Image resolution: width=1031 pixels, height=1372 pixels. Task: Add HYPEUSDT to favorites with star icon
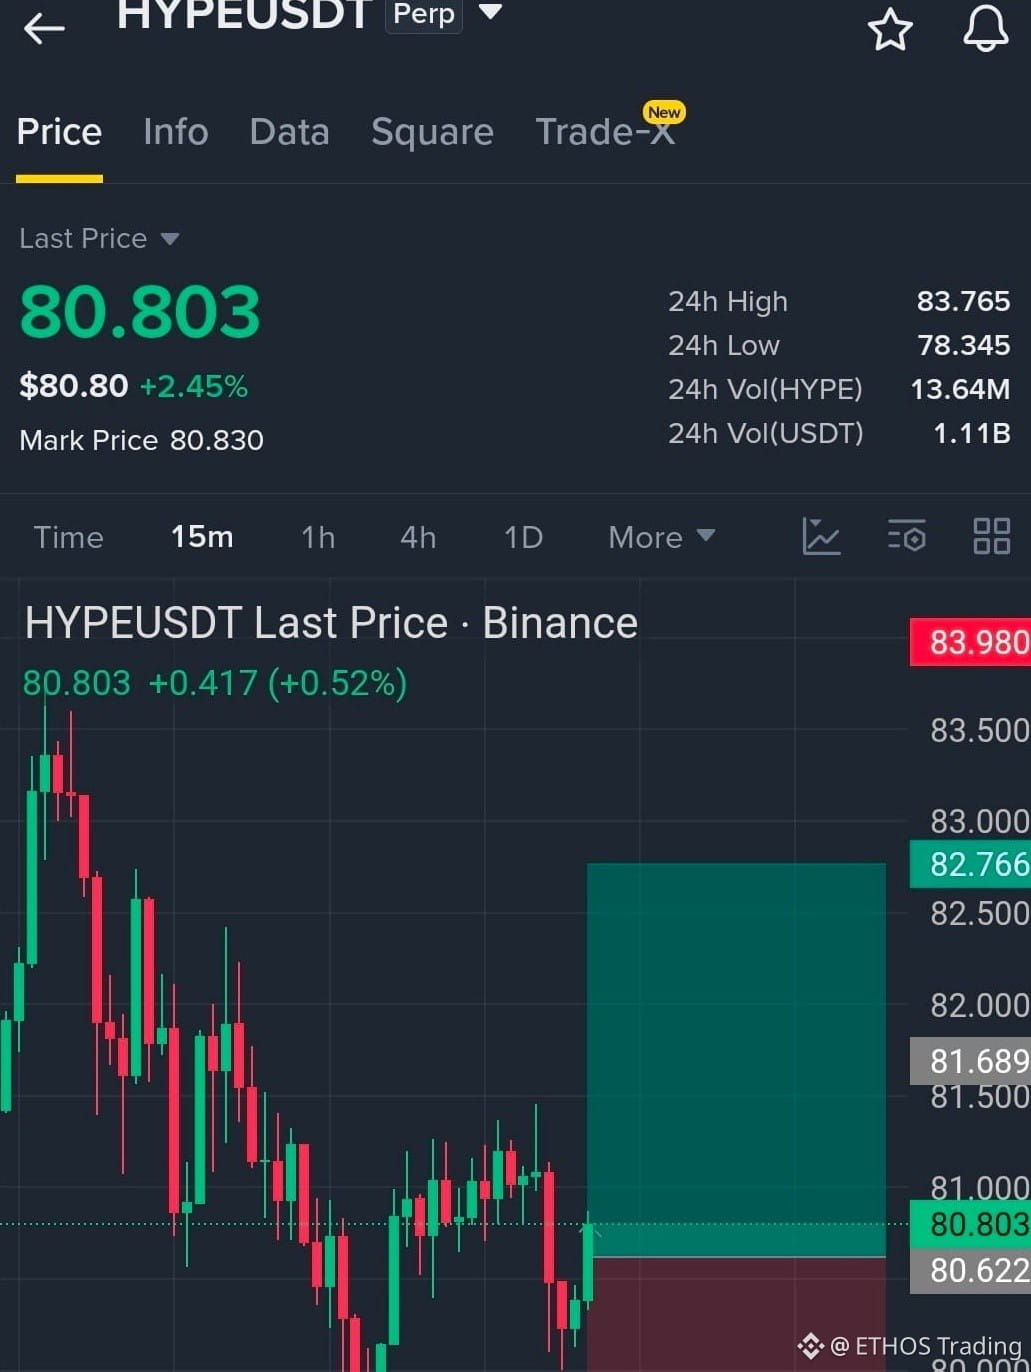click(x=890, y=29)
